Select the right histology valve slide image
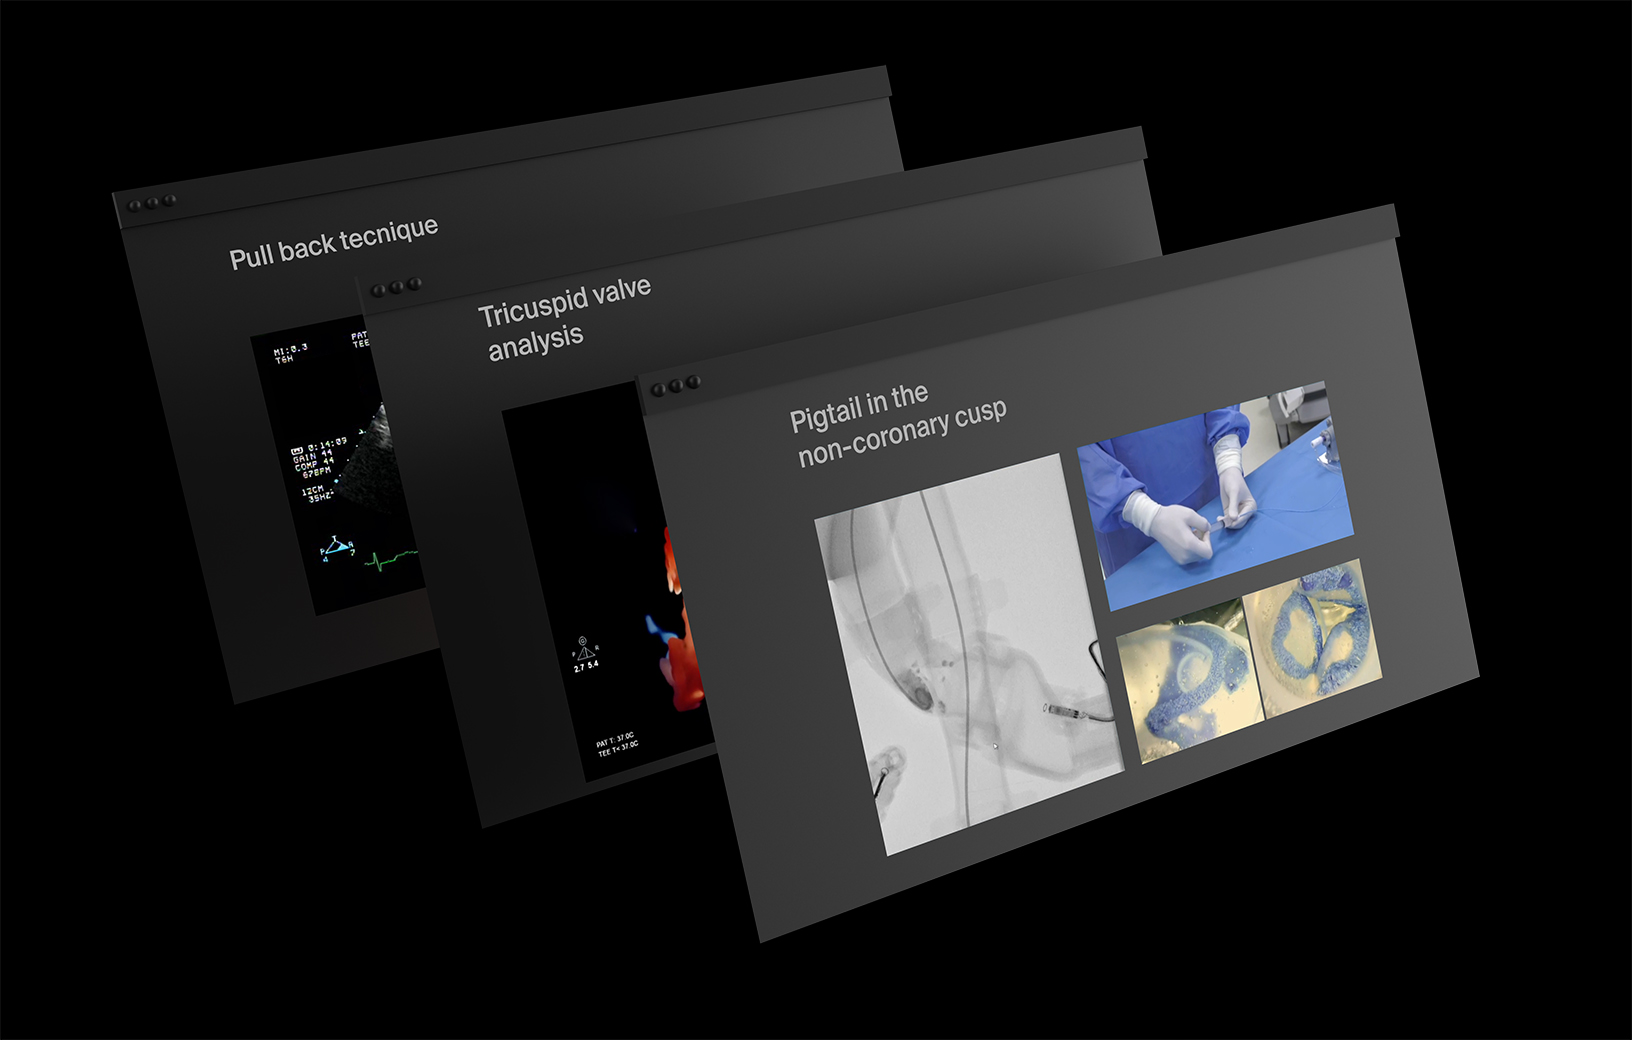Image resolution: width=1632 pixels, height=1040 pixels. click(x=1312, y=638)
